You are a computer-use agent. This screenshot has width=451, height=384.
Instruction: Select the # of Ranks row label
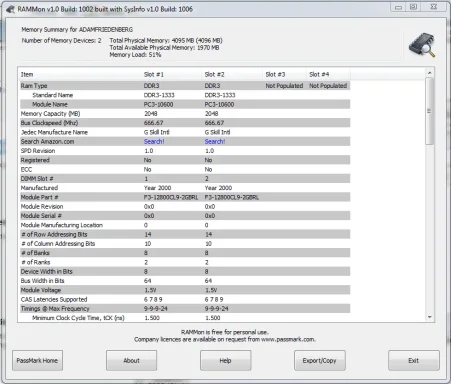coord(36,262)
